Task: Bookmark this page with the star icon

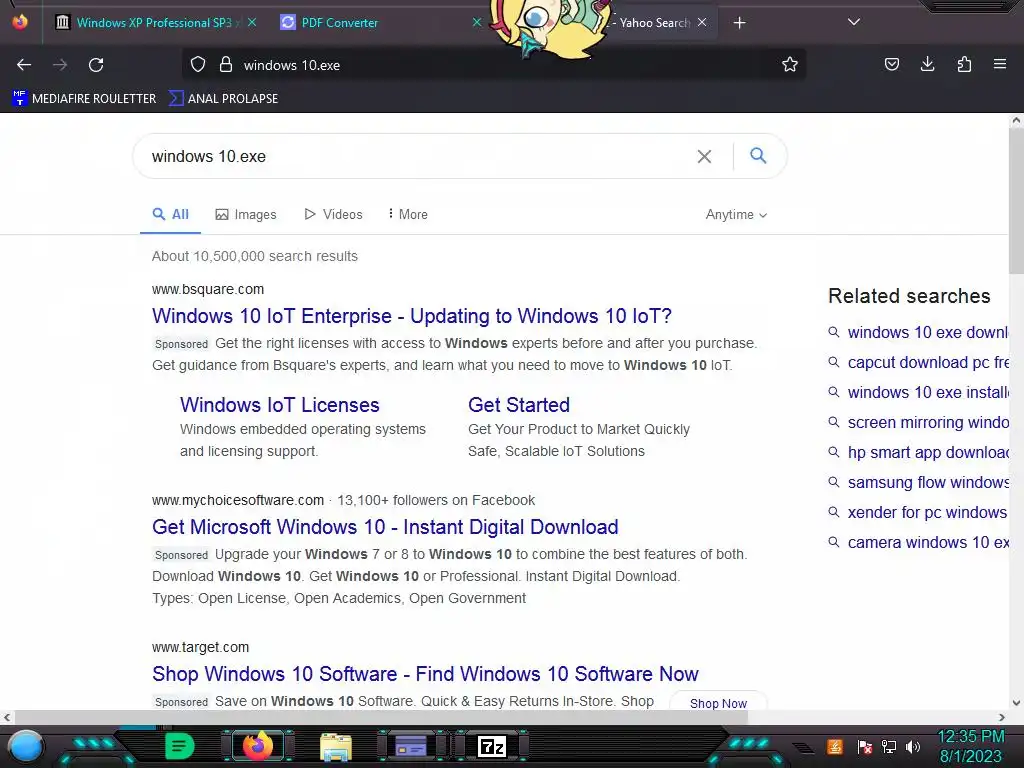Action: click(x=790, y=65)
